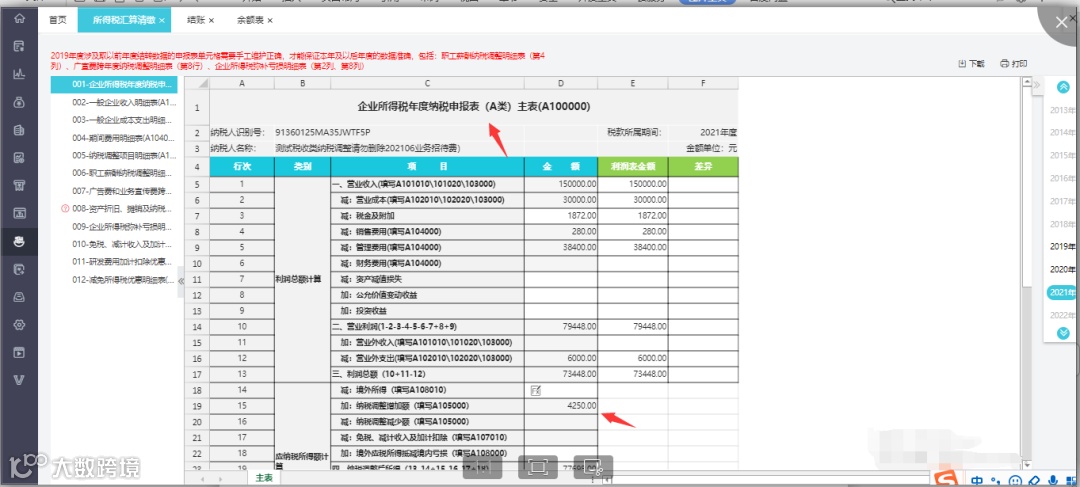Click the V icon at sidebar bottom
Screen dimensions: 1080x487
pyautogui.click(x=19, y=380)
